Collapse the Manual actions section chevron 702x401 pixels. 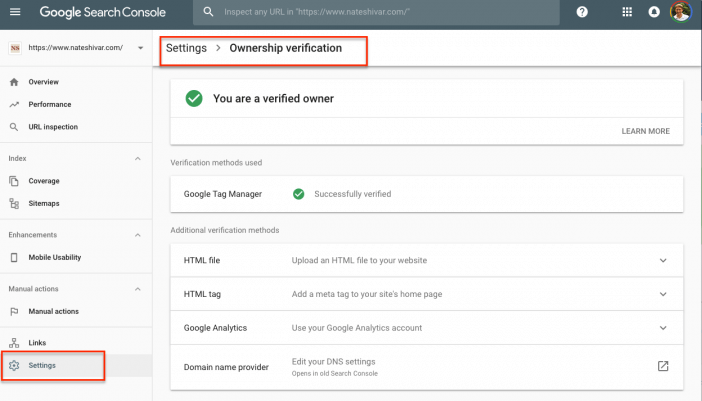tap(138, 289)
